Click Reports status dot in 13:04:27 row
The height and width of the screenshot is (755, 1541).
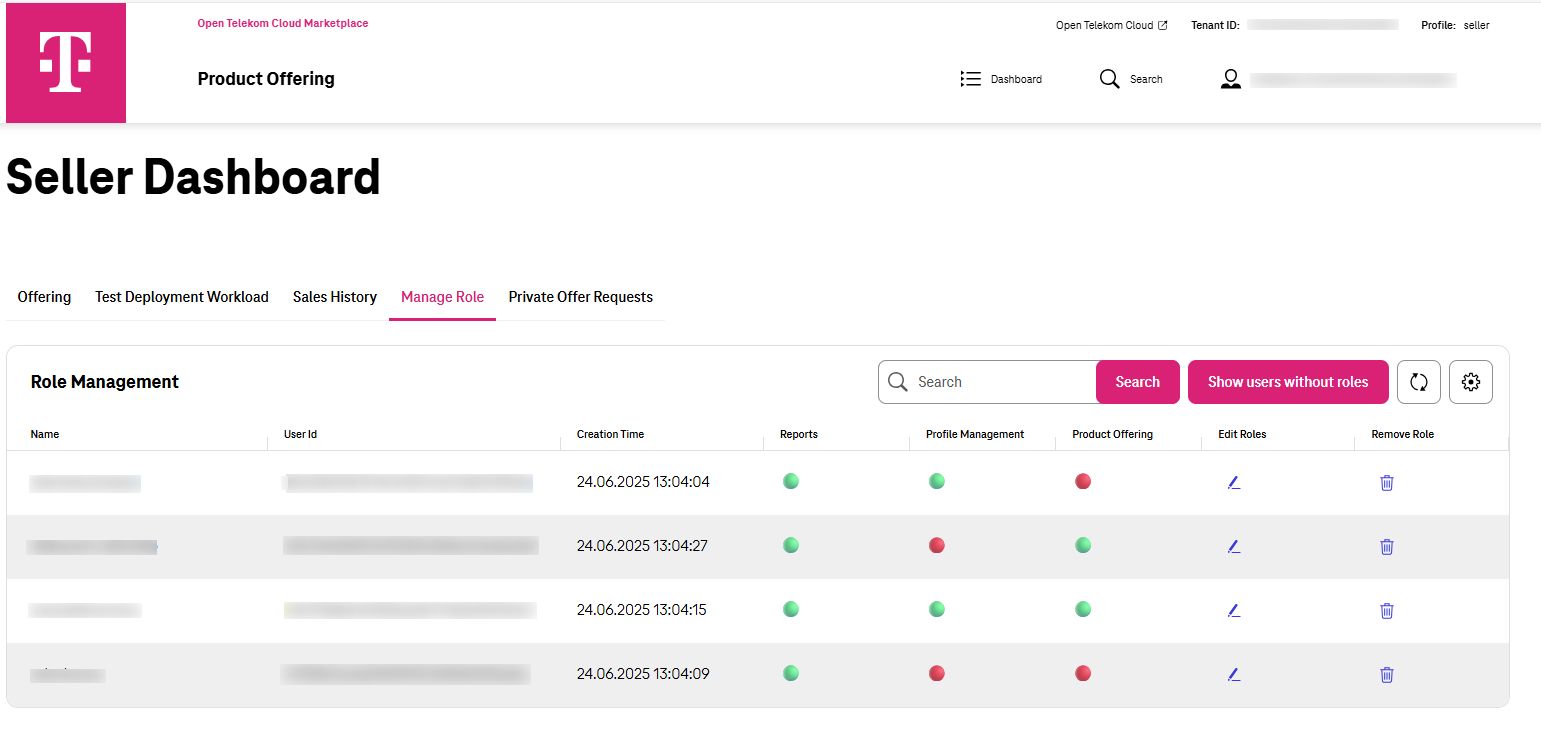click(791, 545)
